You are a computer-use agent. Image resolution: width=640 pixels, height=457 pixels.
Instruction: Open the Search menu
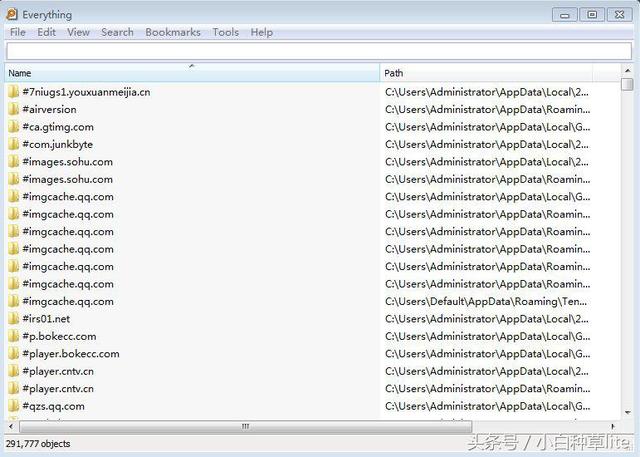pyautogui.click(x=117, y=32)
